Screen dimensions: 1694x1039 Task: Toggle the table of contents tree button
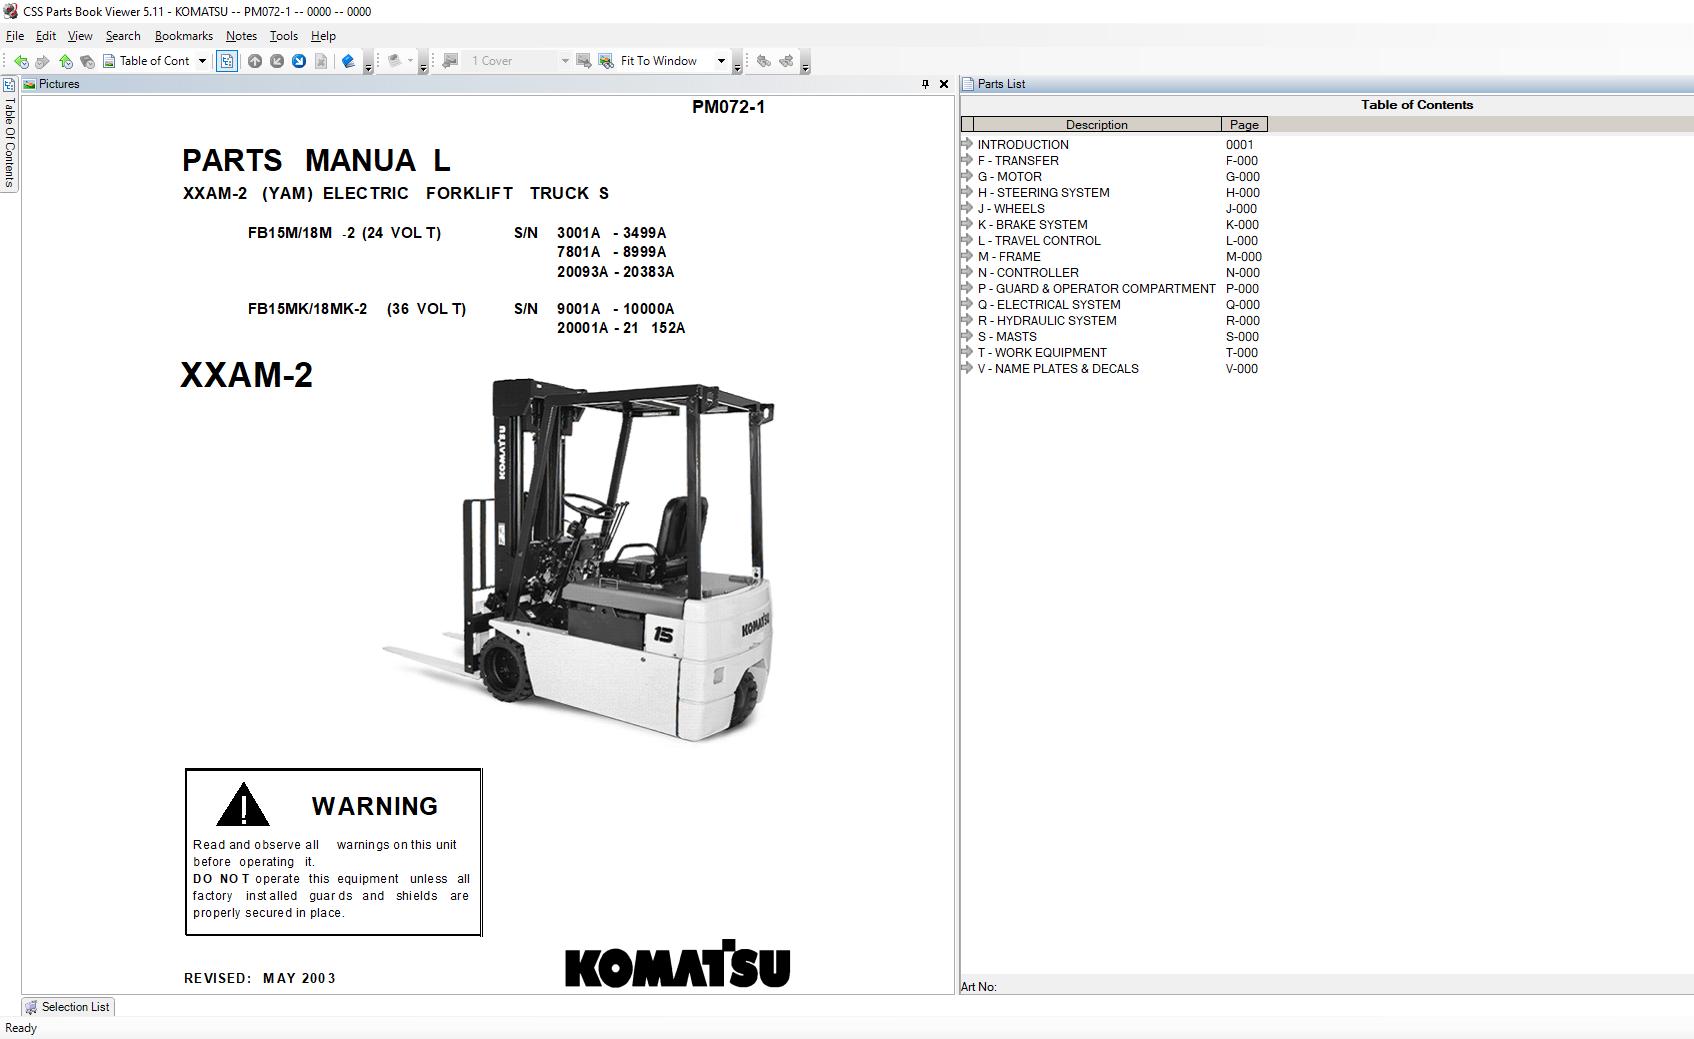[x=227, y=61]
